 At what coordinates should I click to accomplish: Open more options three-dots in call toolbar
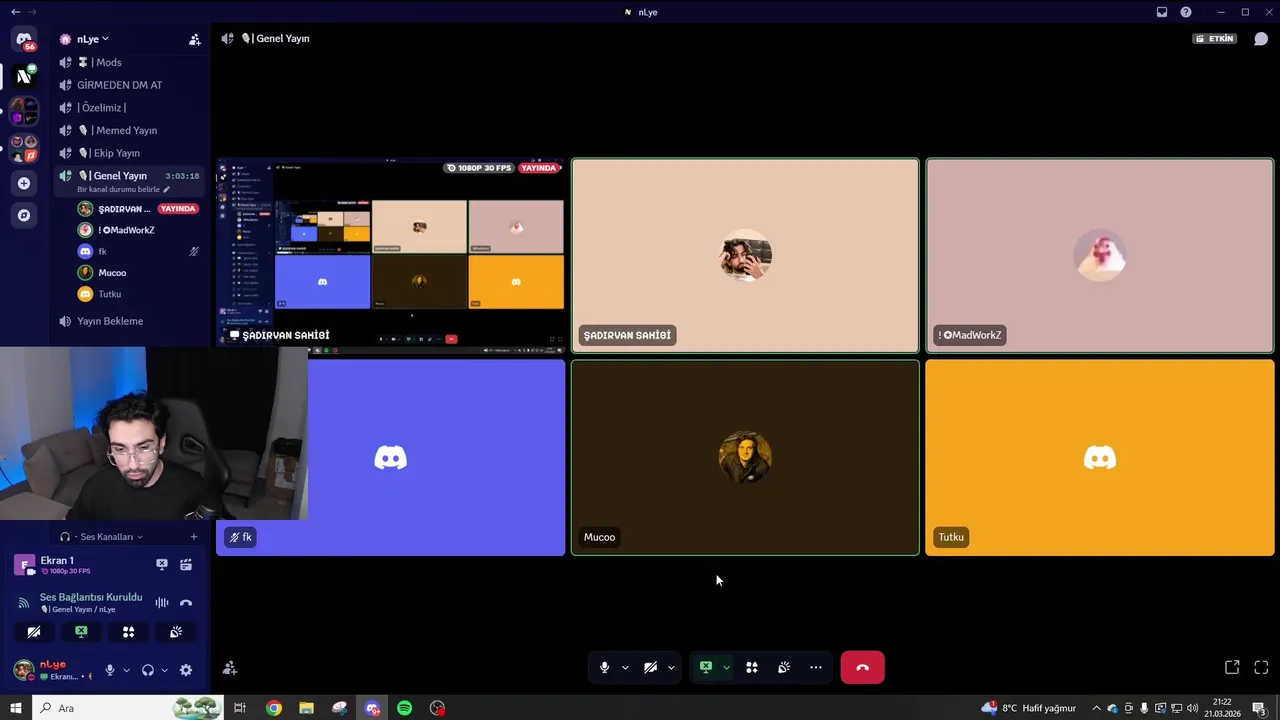pos(816,667)
